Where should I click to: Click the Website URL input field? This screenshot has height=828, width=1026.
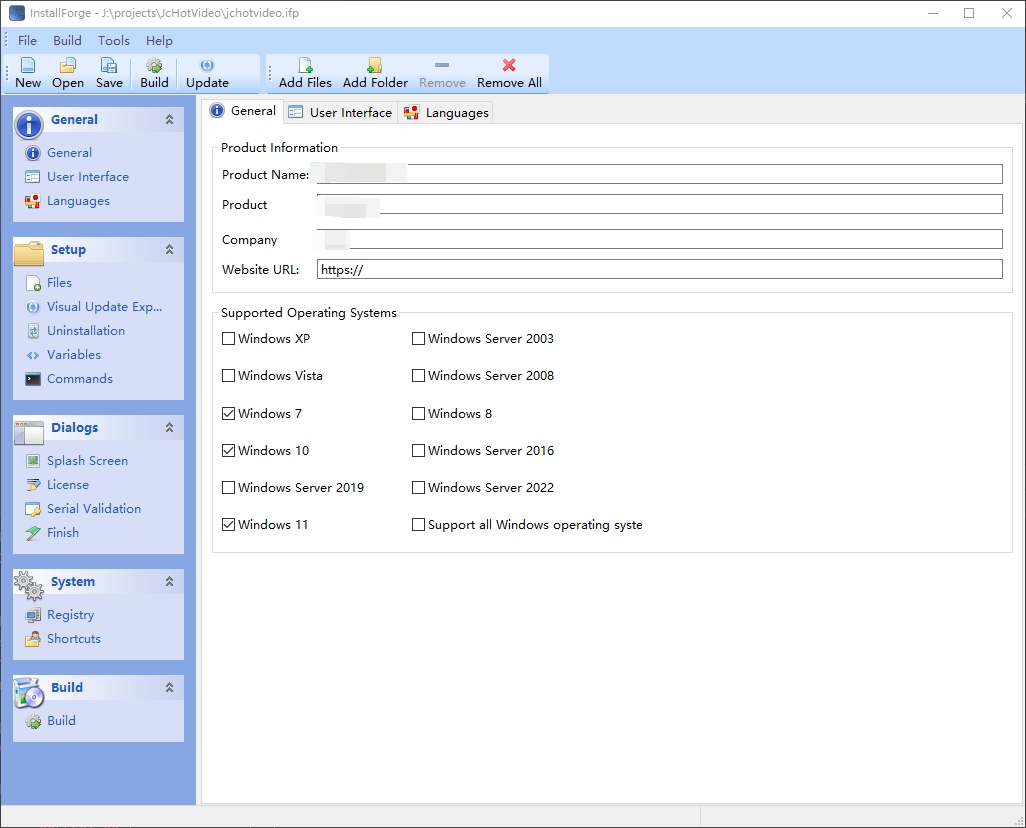[660, 269]
